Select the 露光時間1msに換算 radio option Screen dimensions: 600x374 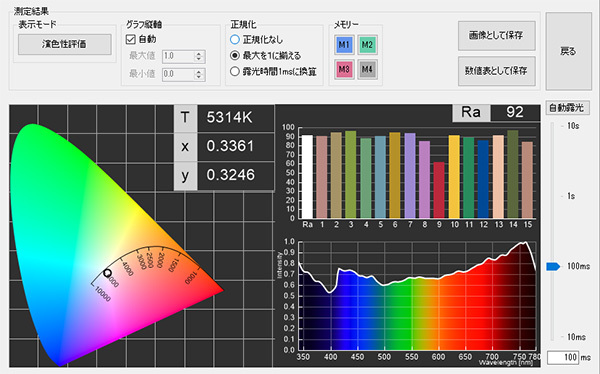(235, 71)
